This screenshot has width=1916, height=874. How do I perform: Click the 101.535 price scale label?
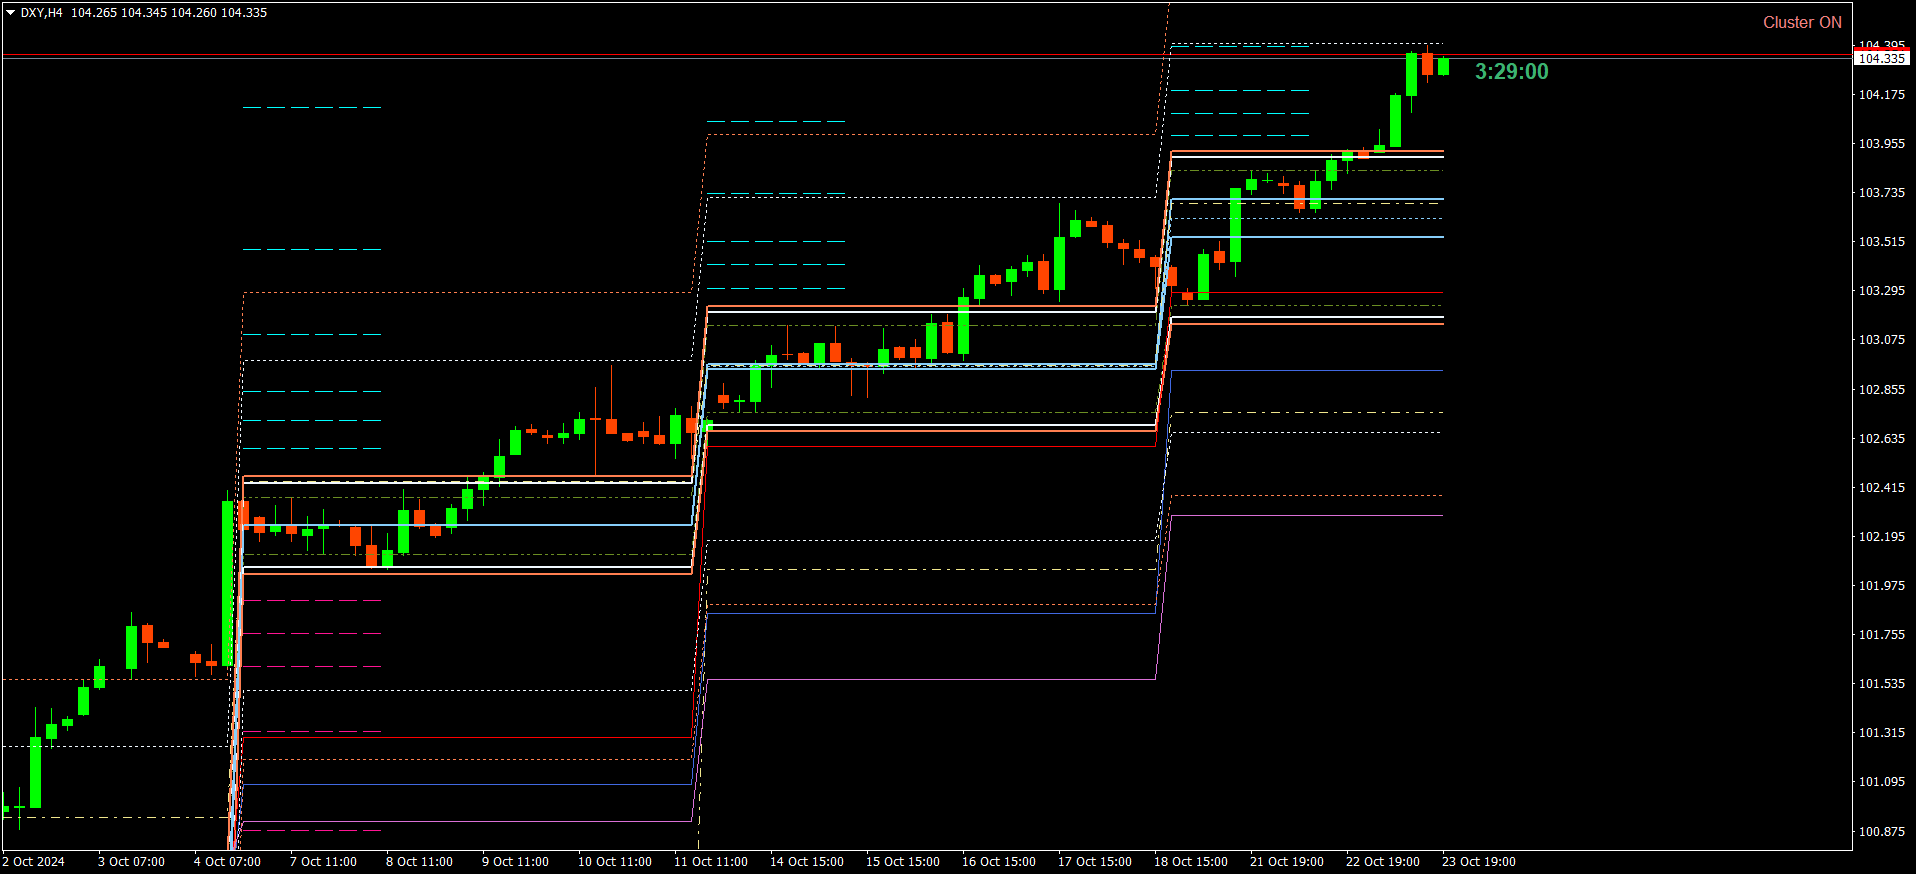point(1881,684)
